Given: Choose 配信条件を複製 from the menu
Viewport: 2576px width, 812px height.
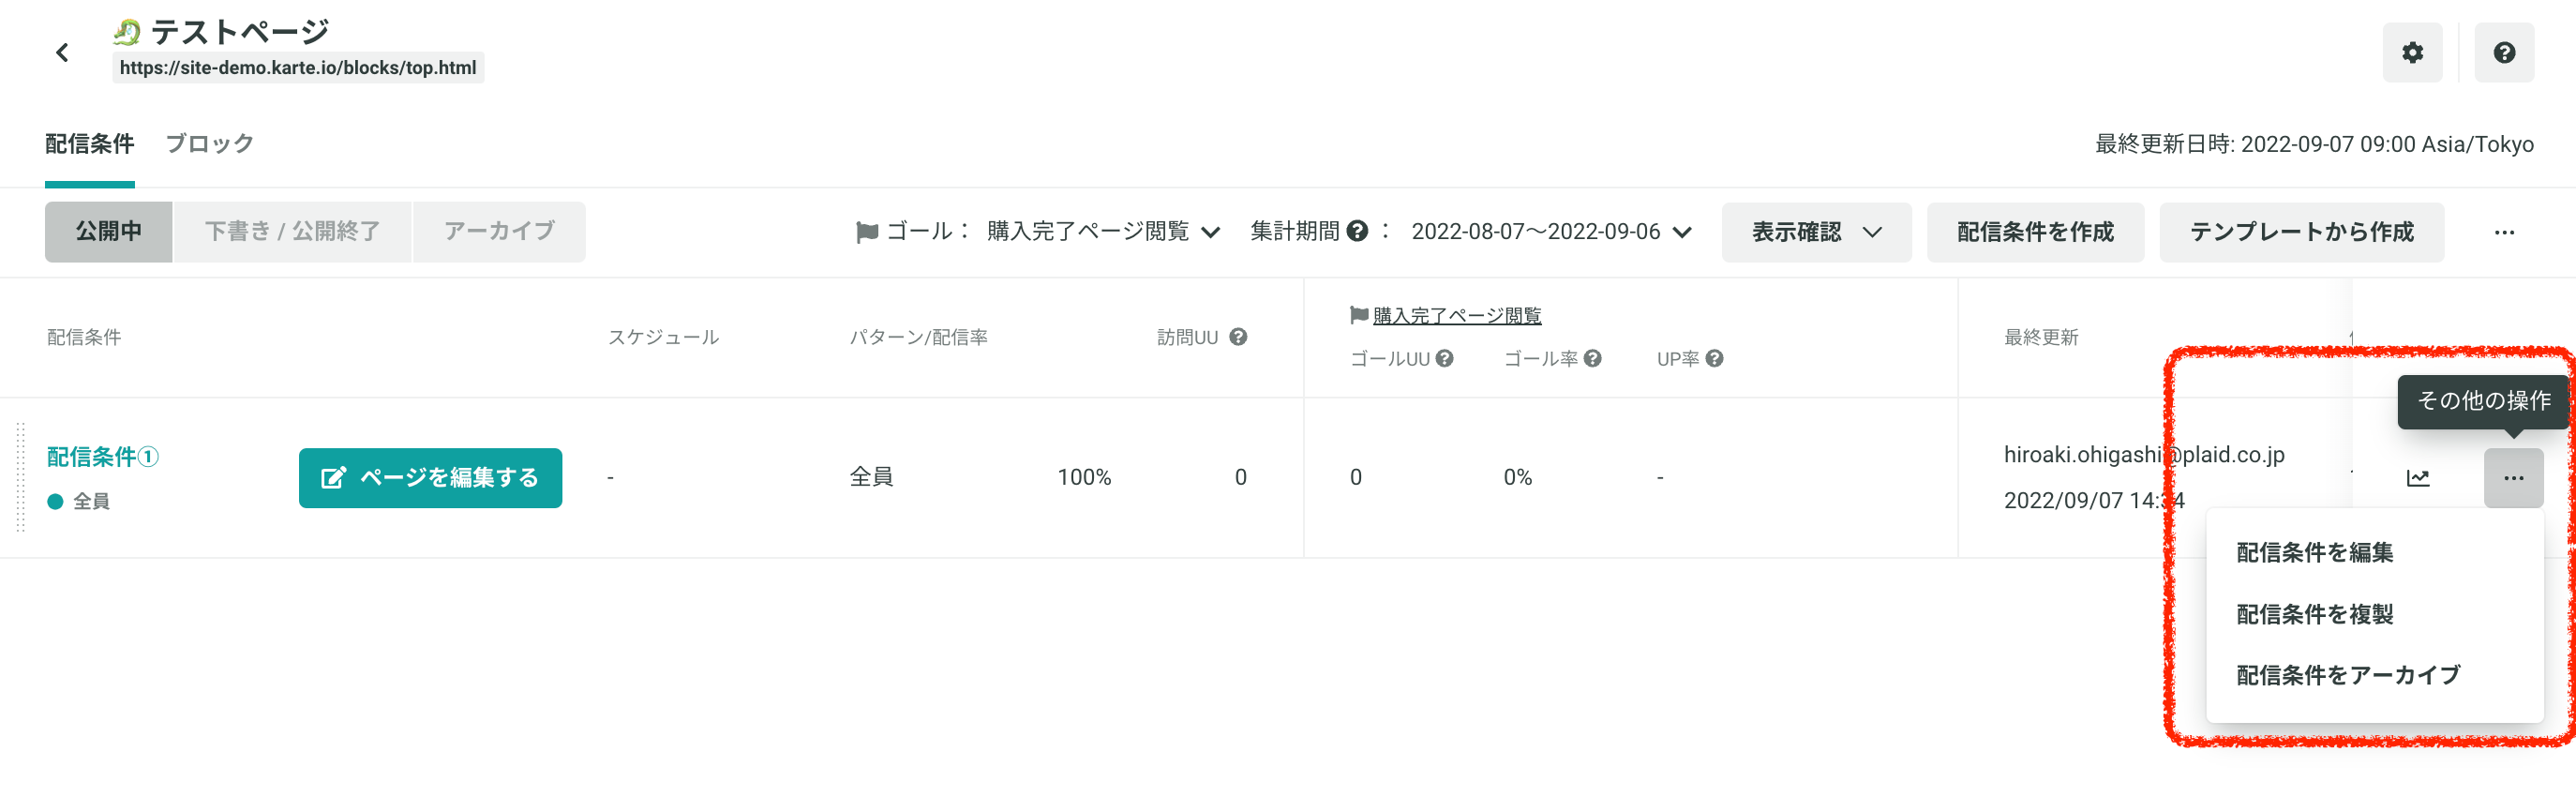Looking at the screenshot, I should 2314,614.
